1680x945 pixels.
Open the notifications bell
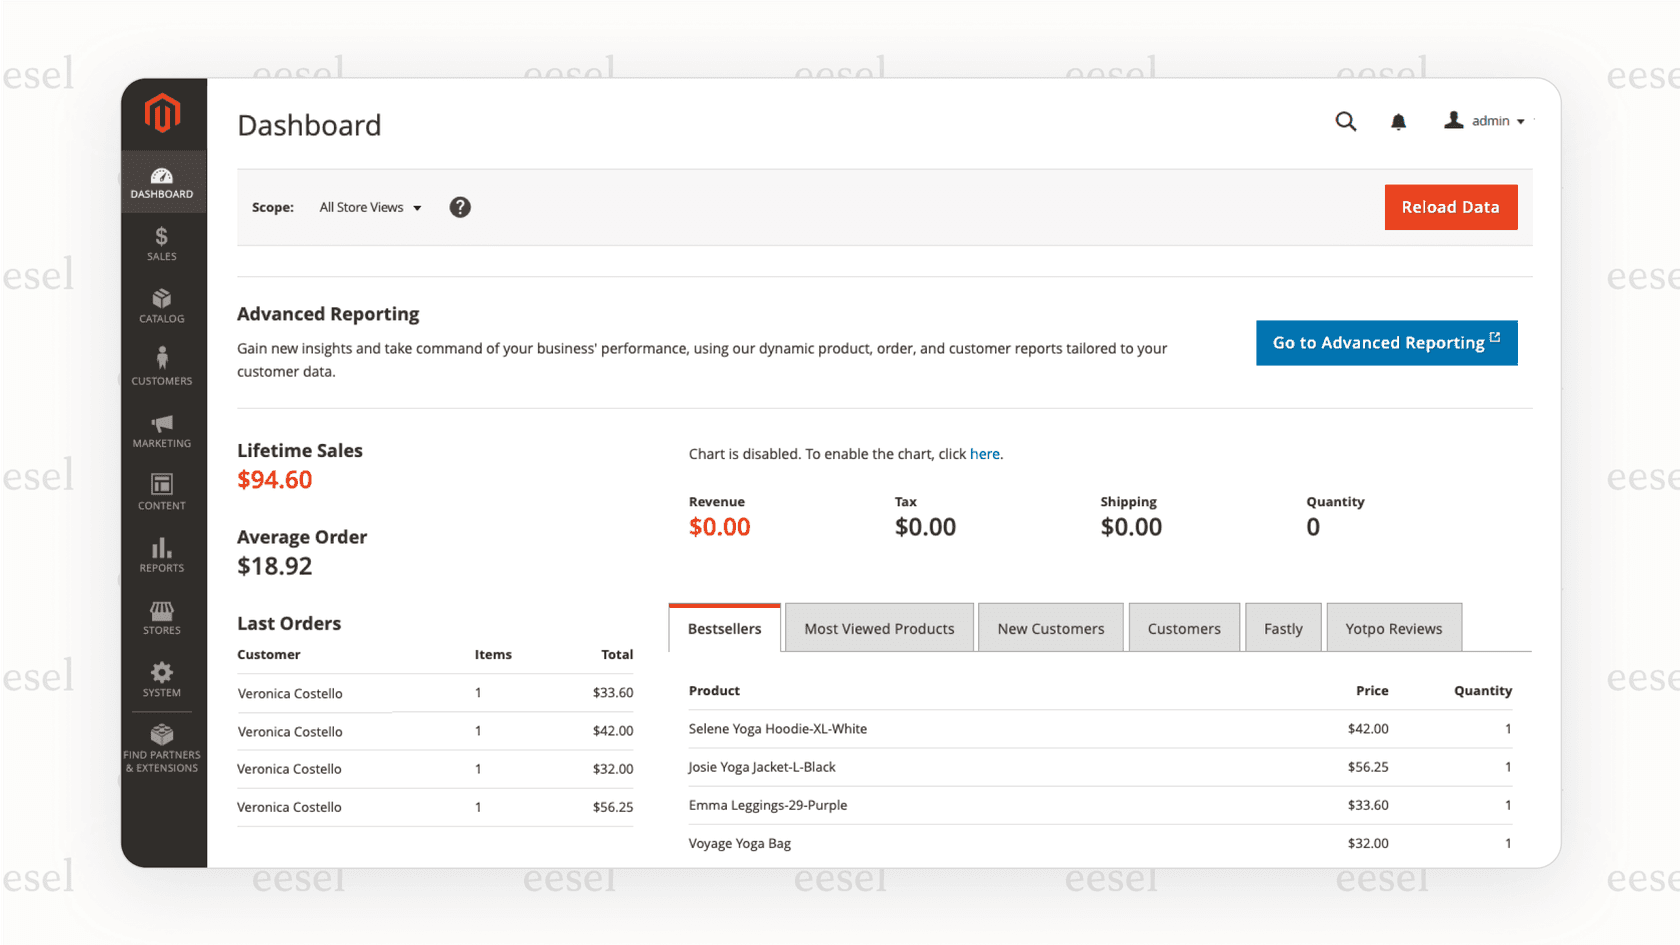click(1398, 121)
